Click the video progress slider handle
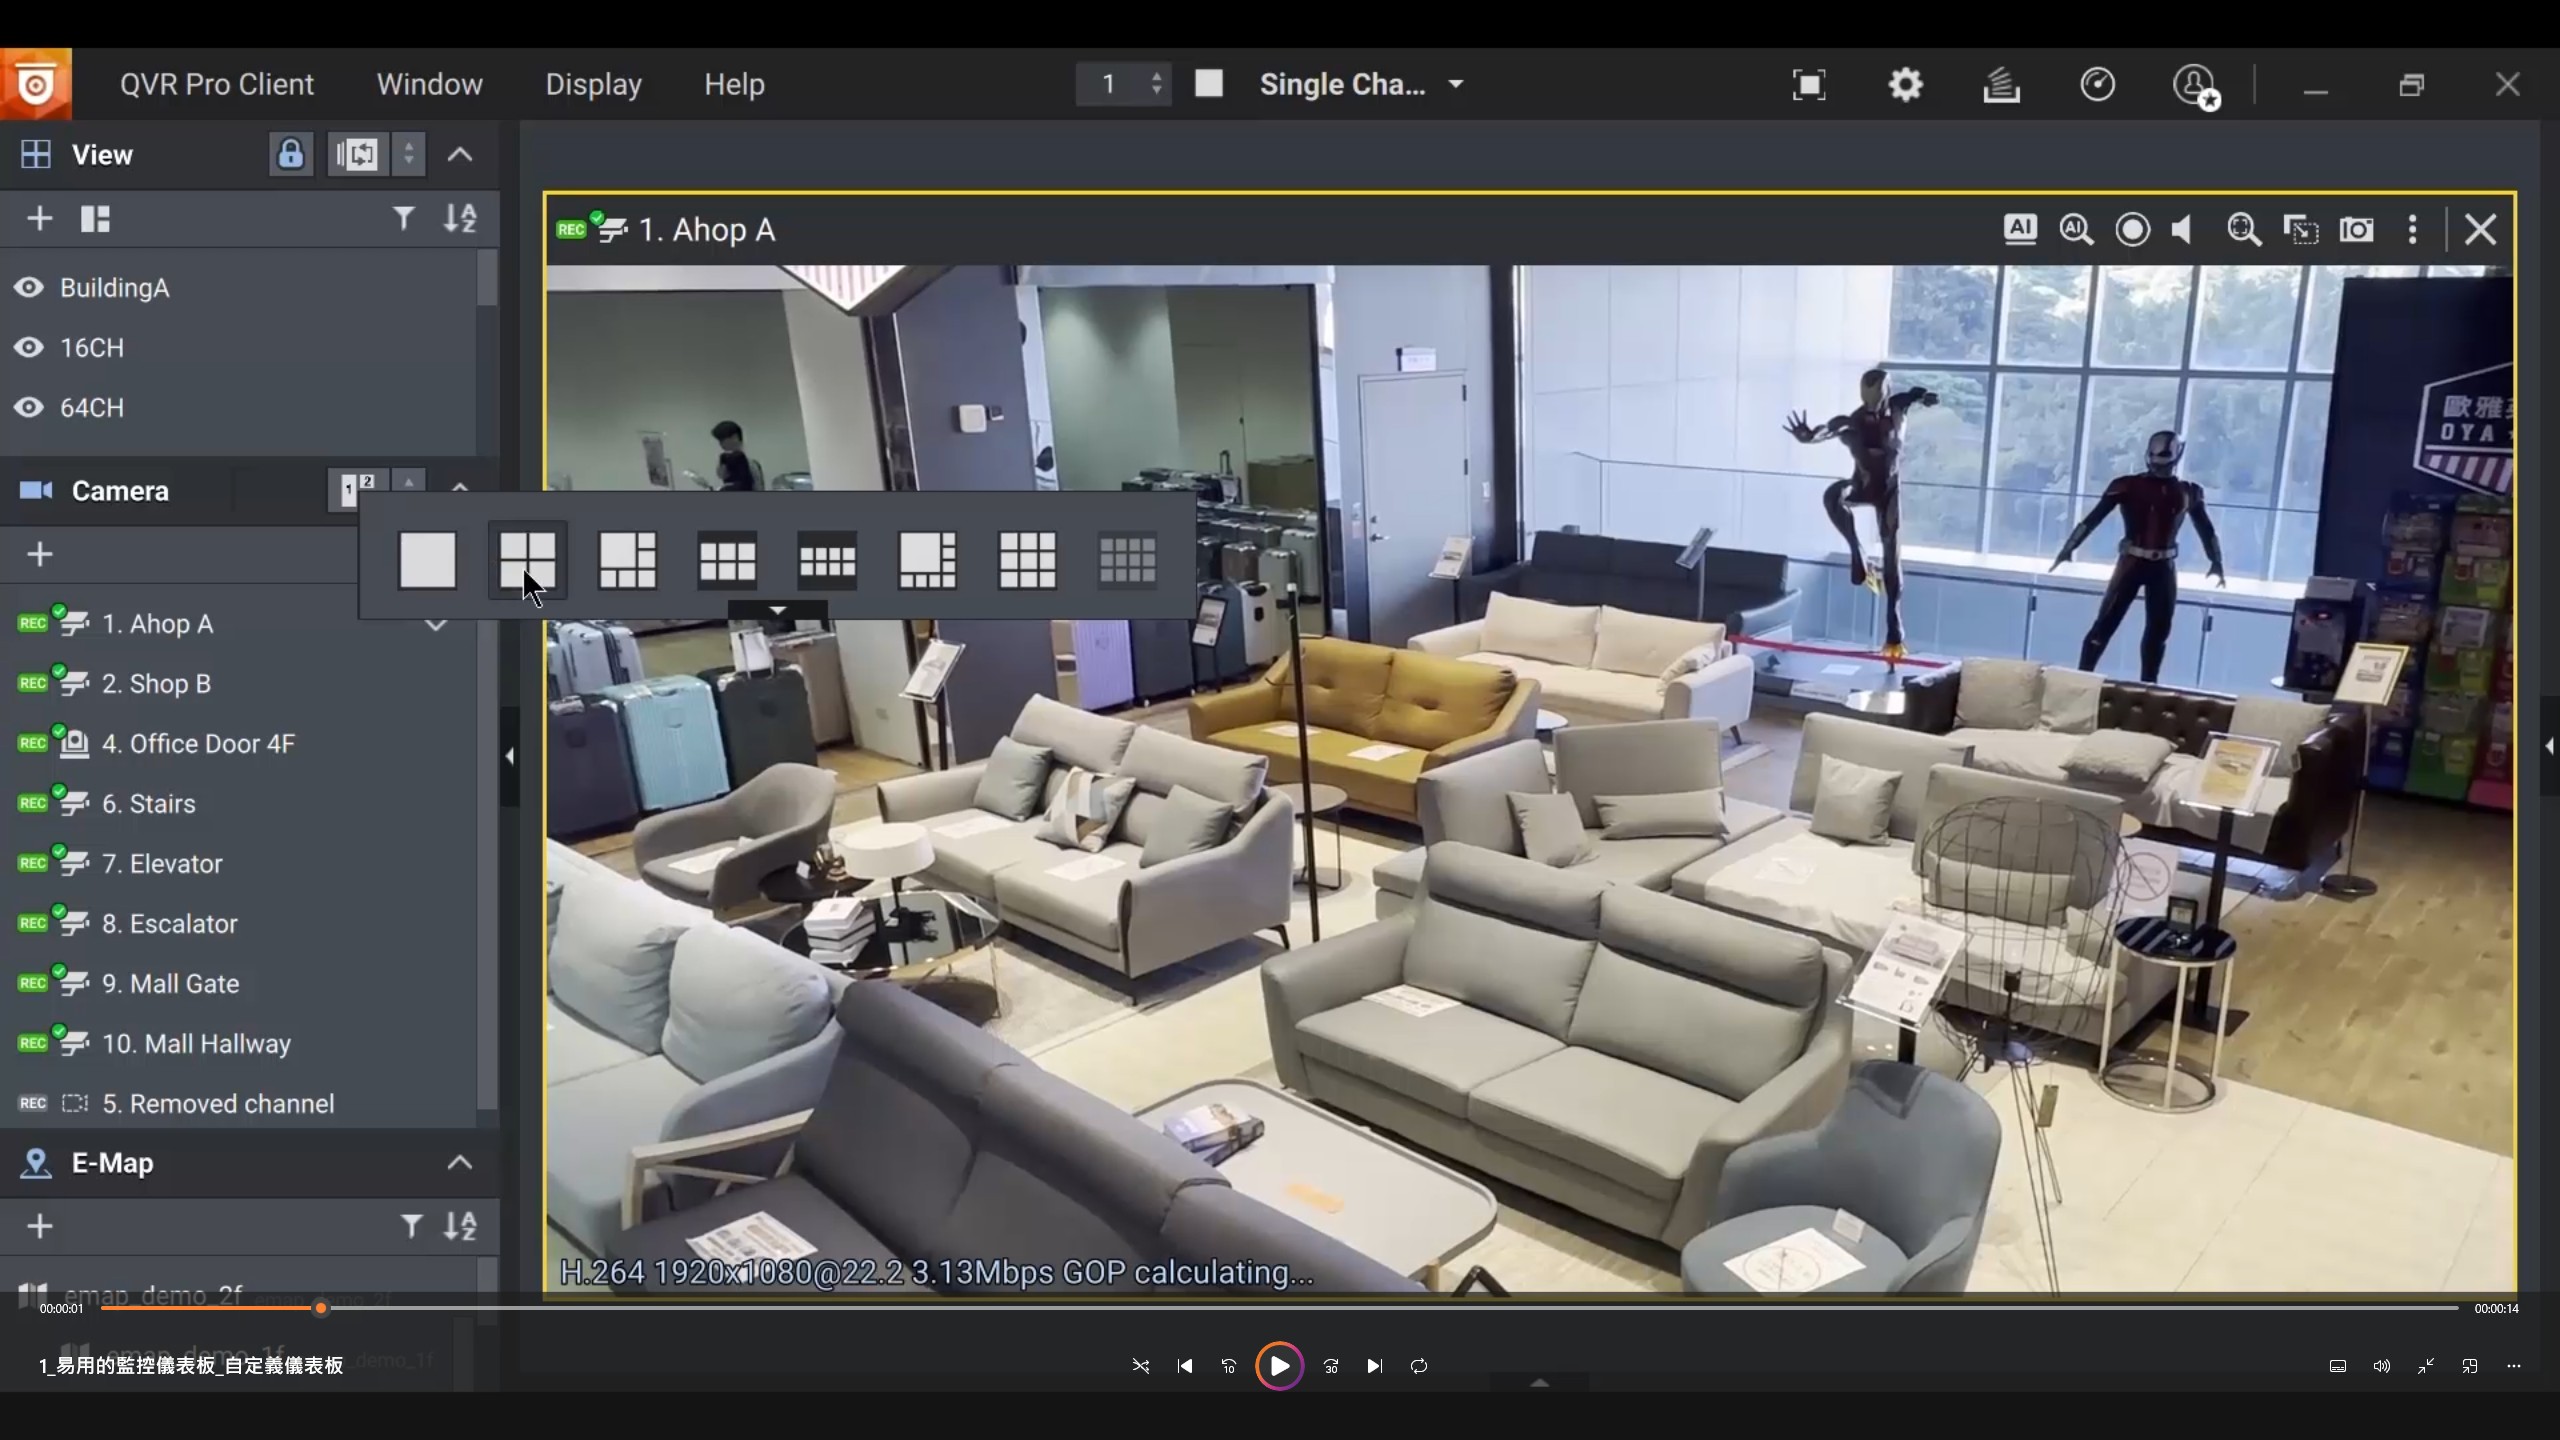2560x1440 pixels. (321, 1308)
